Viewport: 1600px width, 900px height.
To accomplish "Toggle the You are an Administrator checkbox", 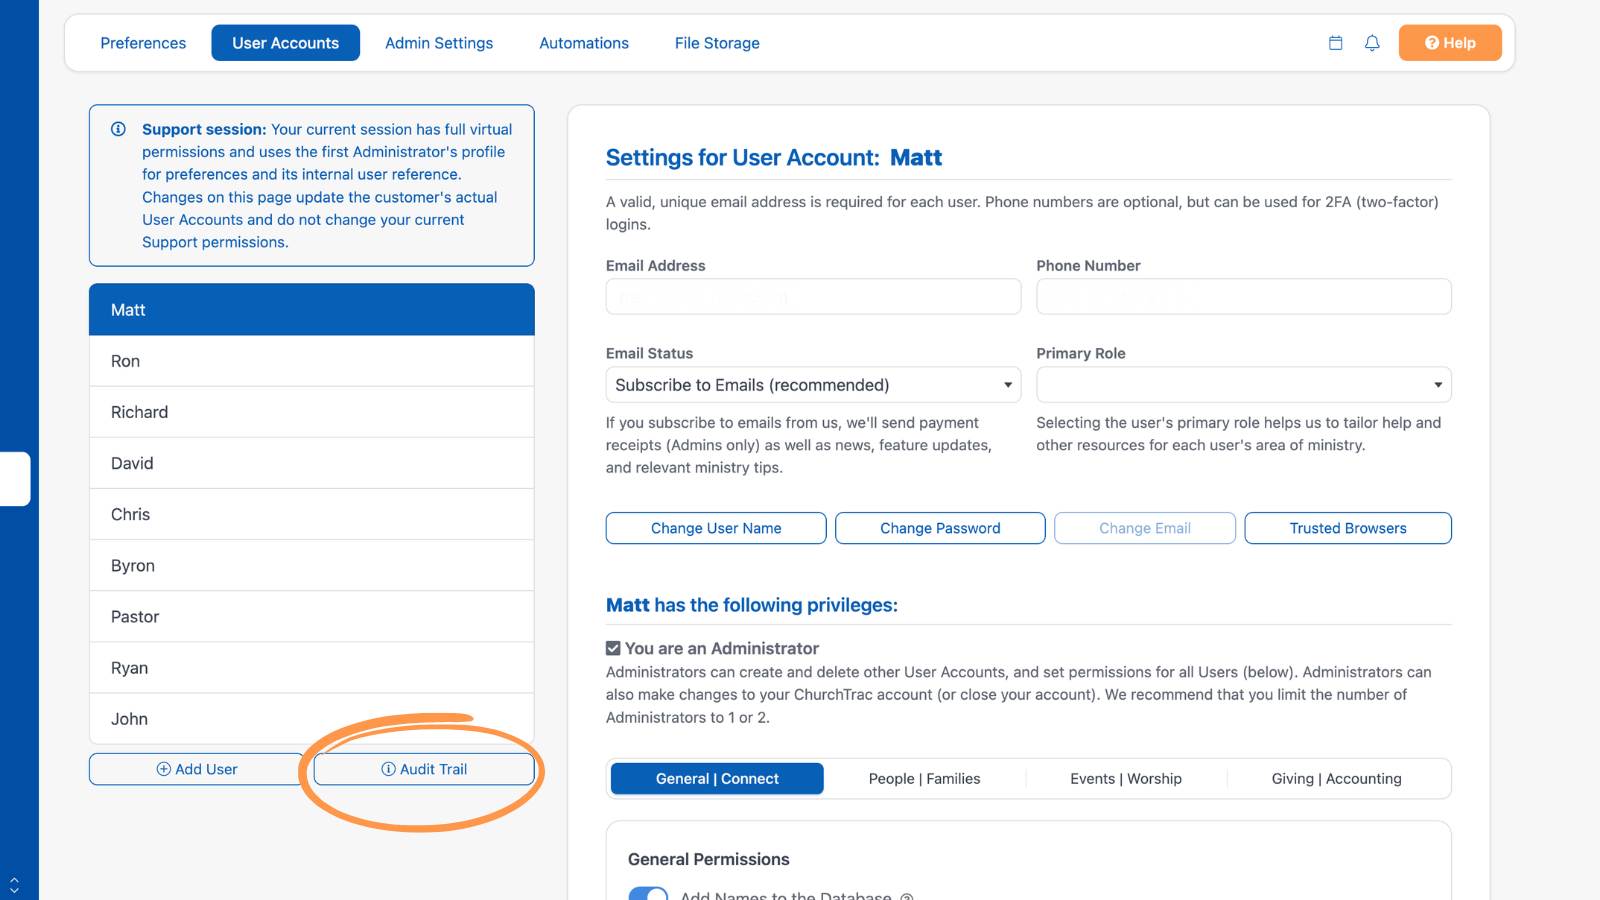I will 613,648.
